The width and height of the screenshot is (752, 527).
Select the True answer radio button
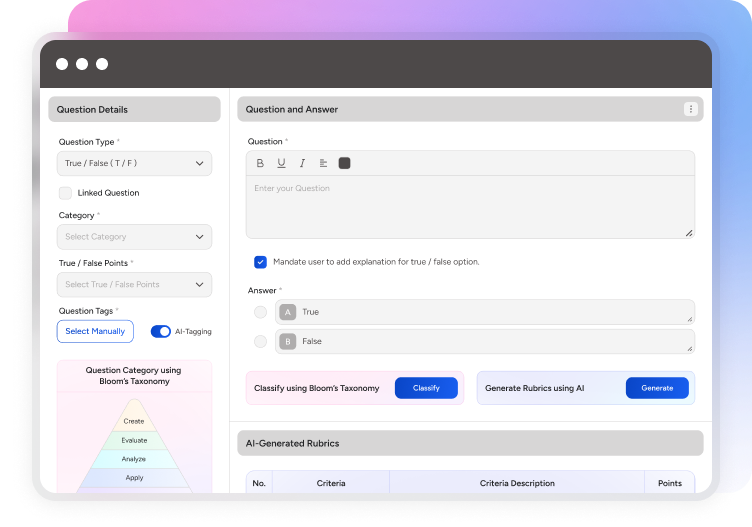coord(260,312)
